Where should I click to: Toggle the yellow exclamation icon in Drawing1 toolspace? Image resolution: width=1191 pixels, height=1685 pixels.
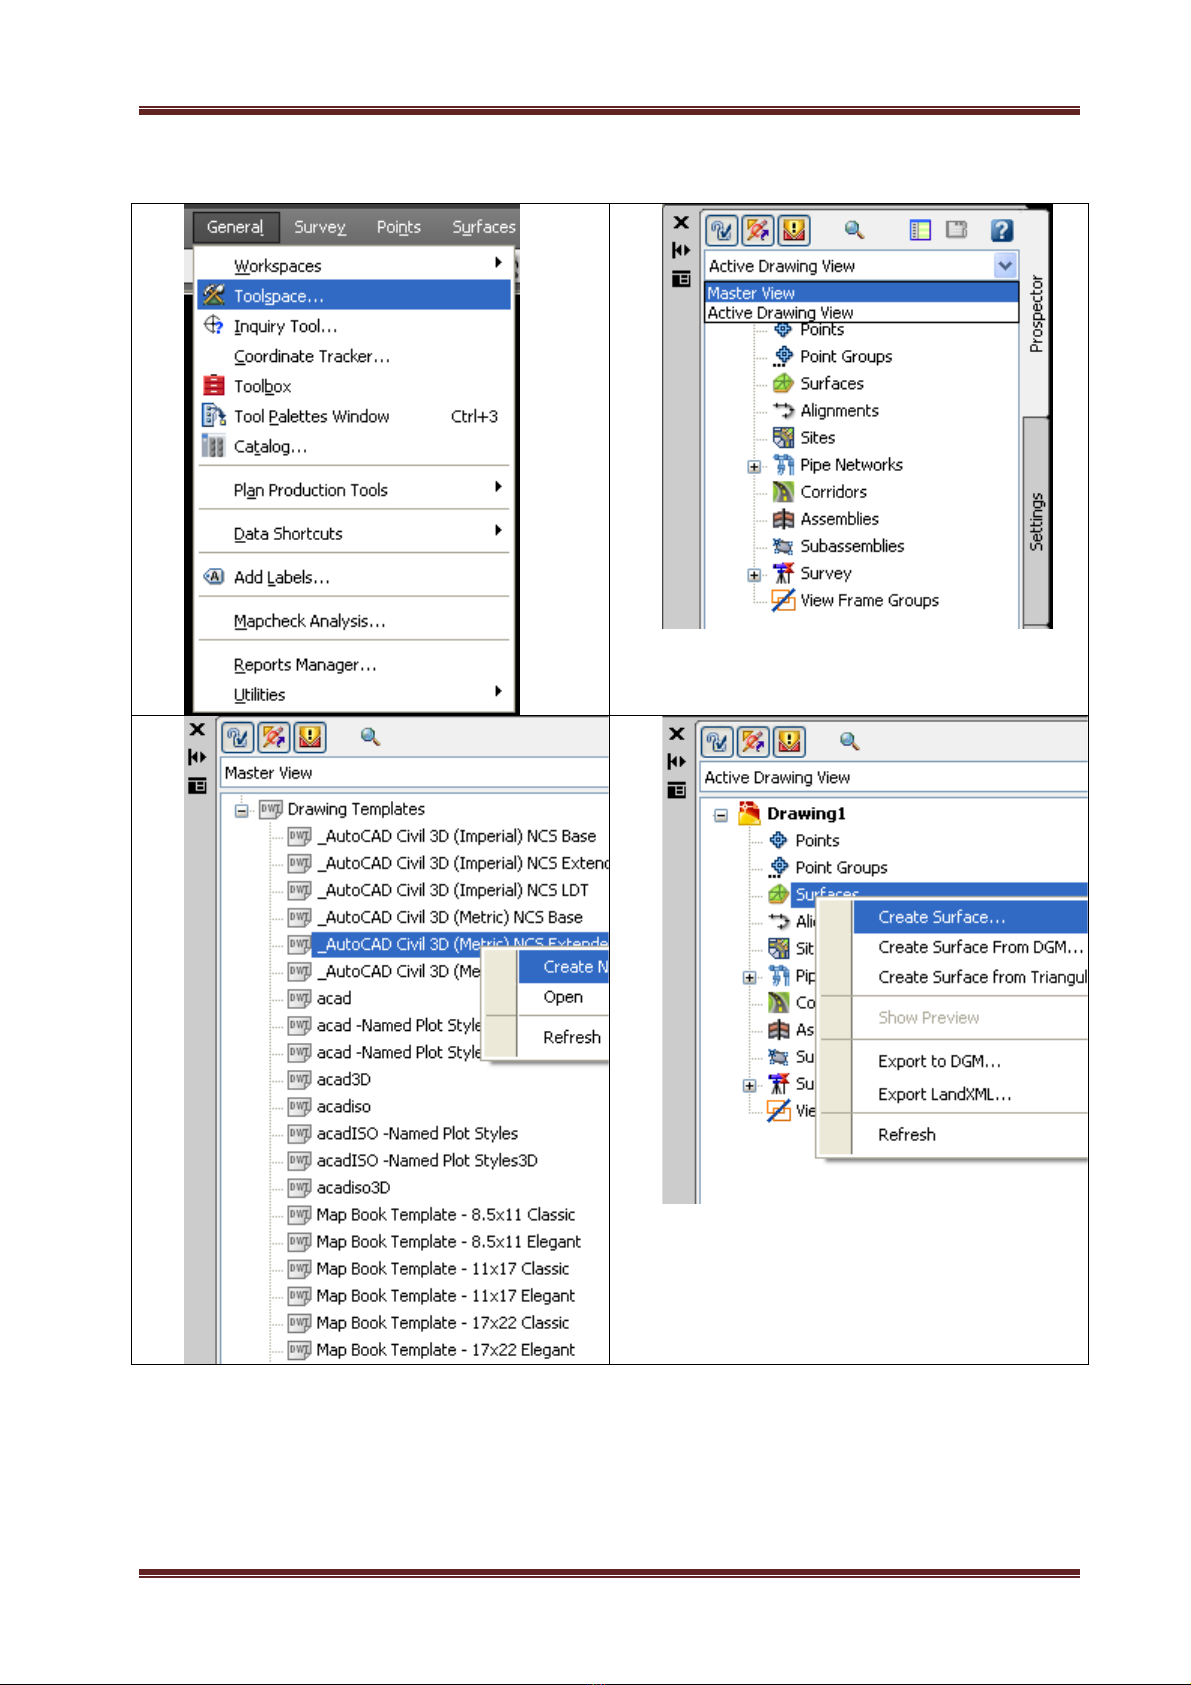coord(789,741)
